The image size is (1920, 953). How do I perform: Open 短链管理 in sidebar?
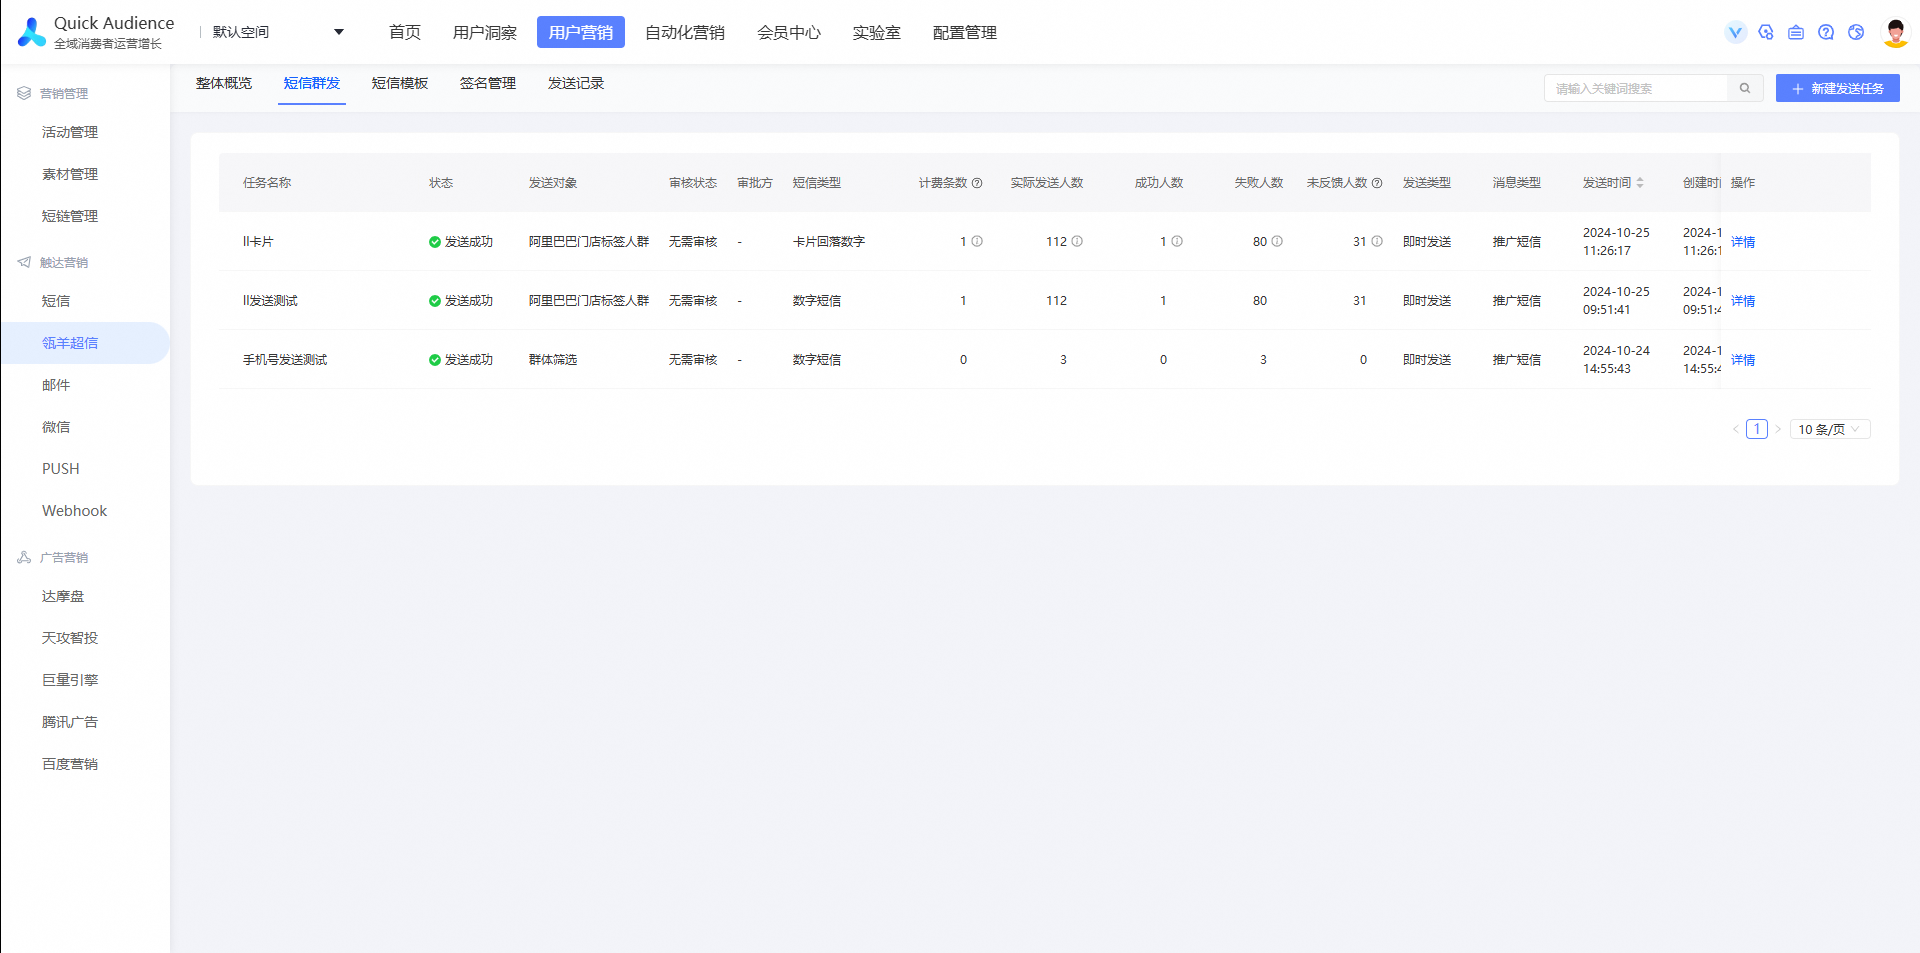[70, 216]
